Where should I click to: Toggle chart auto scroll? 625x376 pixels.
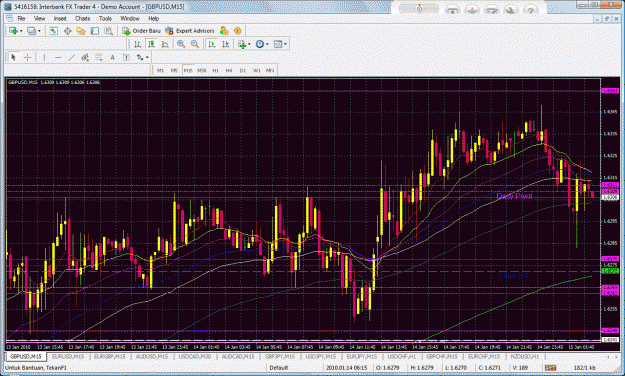click(x=212, y=44)
